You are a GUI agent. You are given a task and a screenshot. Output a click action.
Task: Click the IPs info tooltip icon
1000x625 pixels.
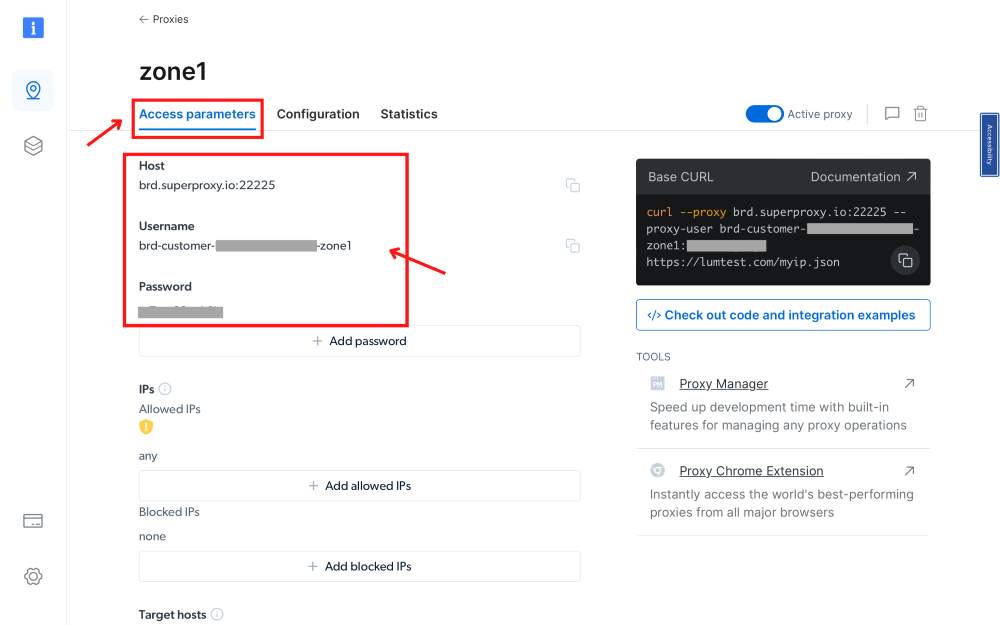click(167, 390)
